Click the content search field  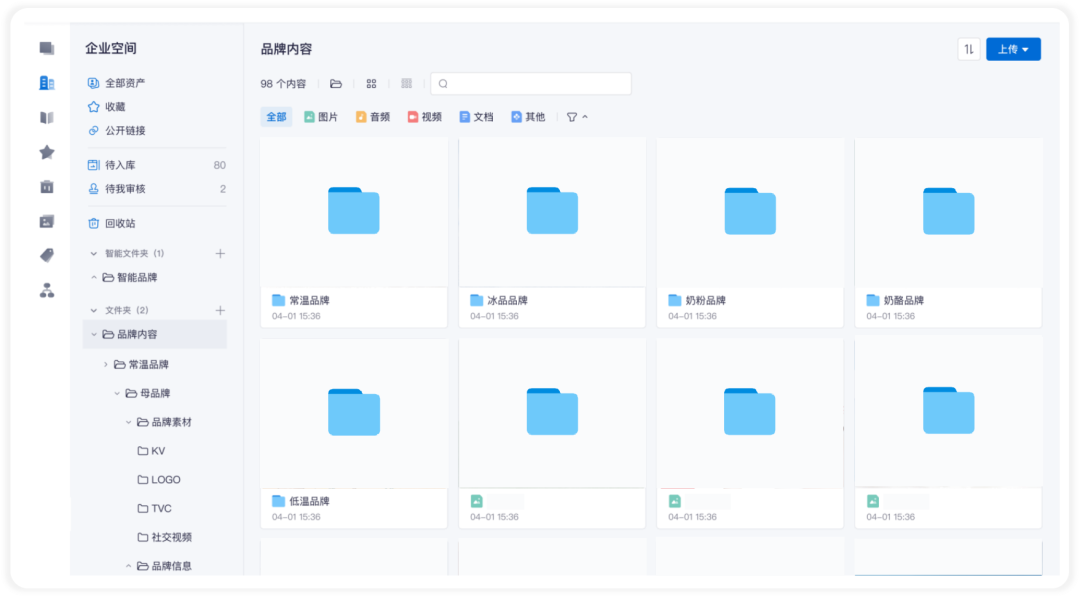click(x=531, y=83)
